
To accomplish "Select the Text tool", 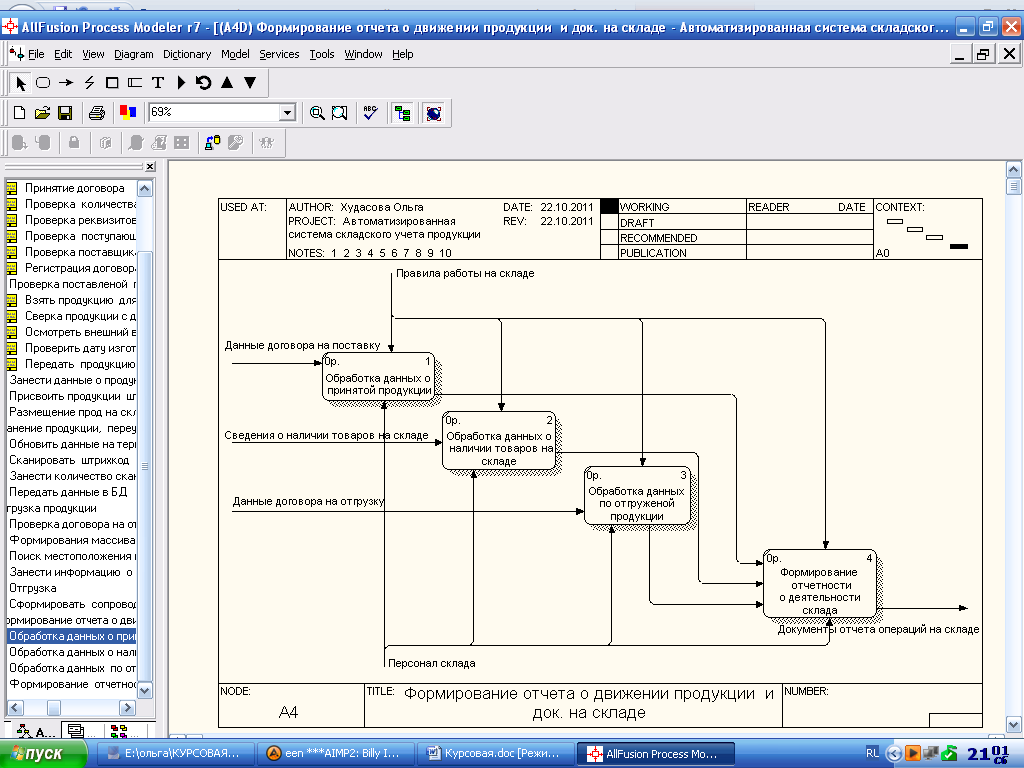I will 158,83.
